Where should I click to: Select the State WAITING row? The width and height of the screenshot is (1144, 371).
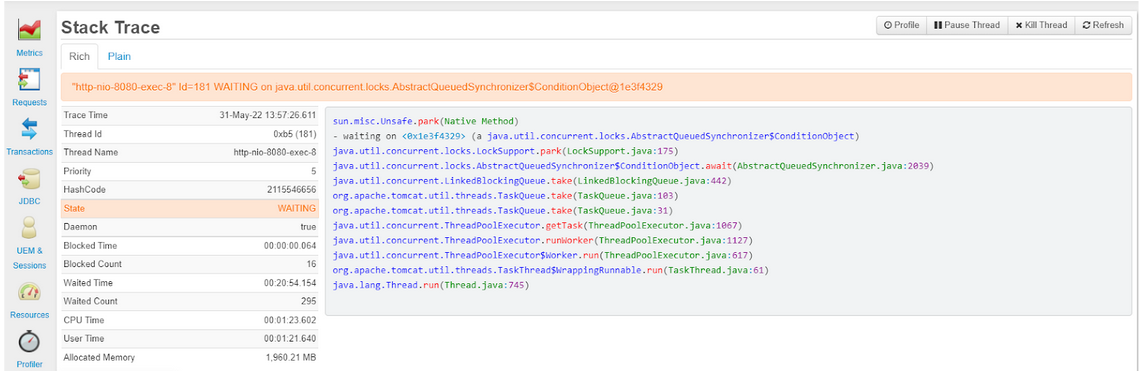190,208
